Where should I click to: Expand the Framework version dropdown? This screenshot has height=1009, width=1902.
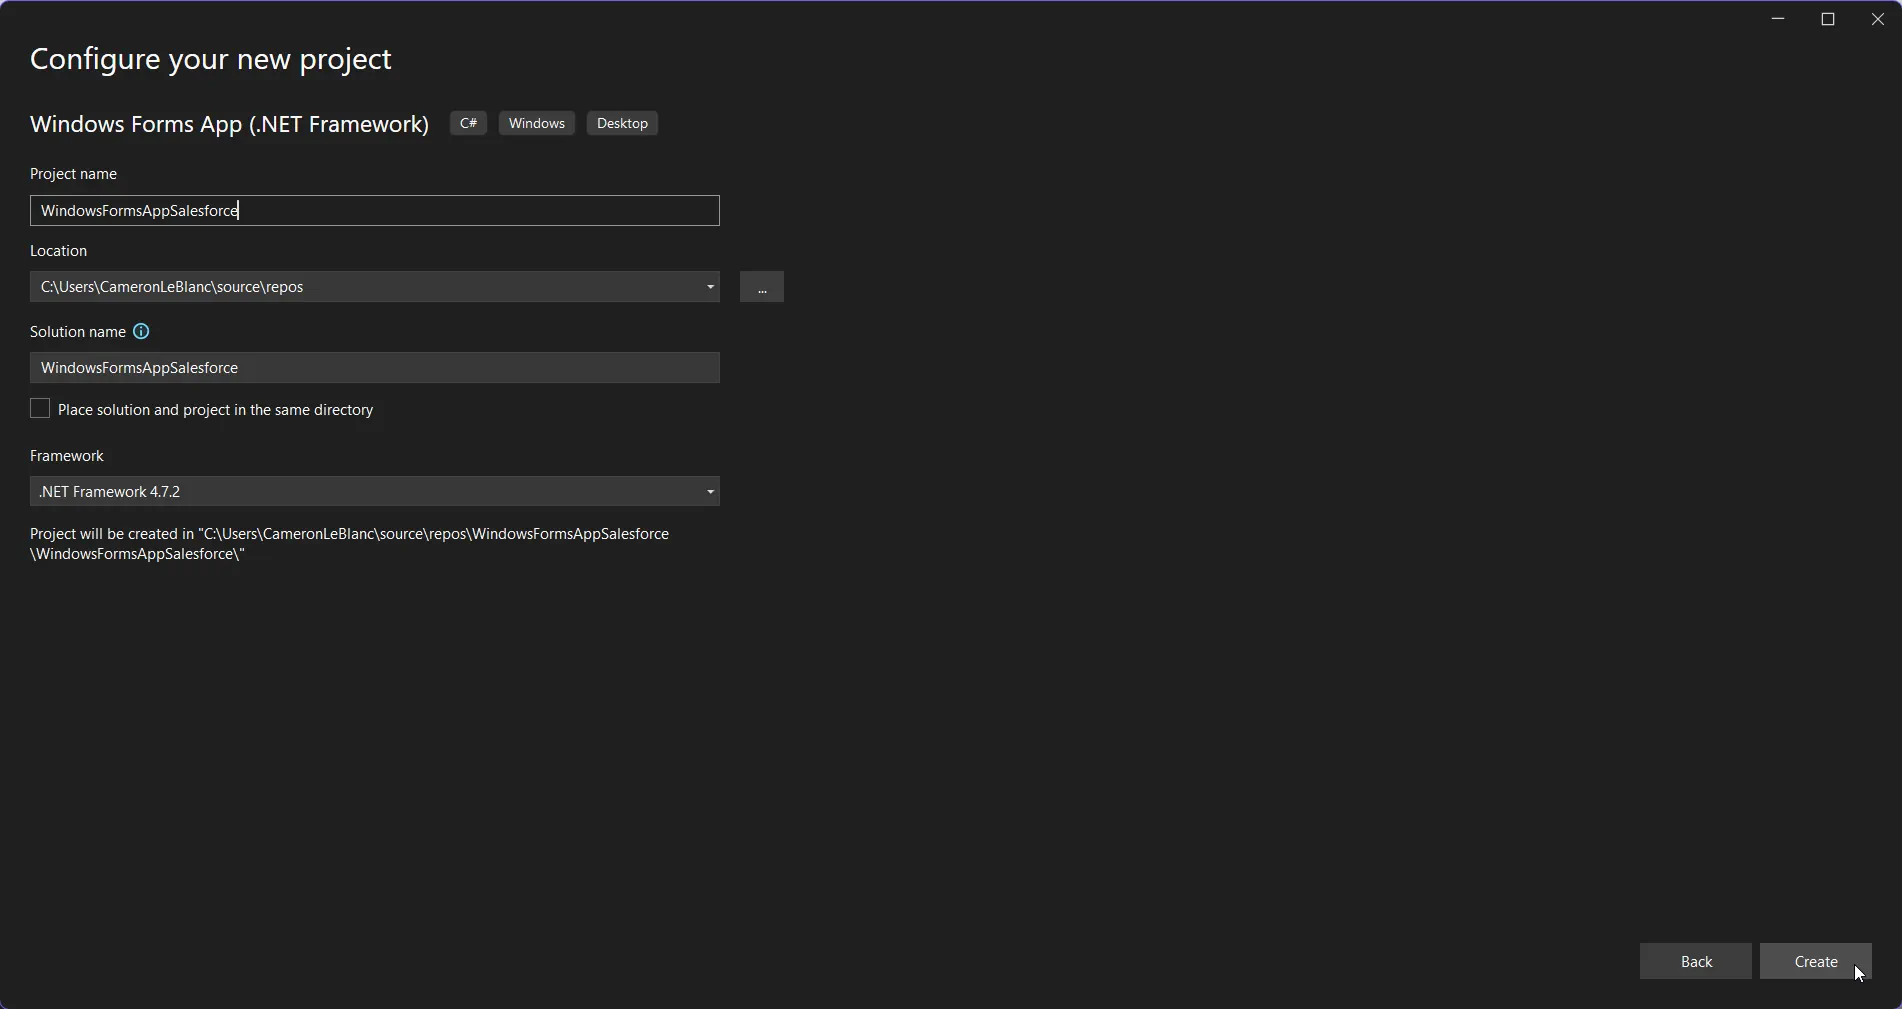click(x=710, y=492)
